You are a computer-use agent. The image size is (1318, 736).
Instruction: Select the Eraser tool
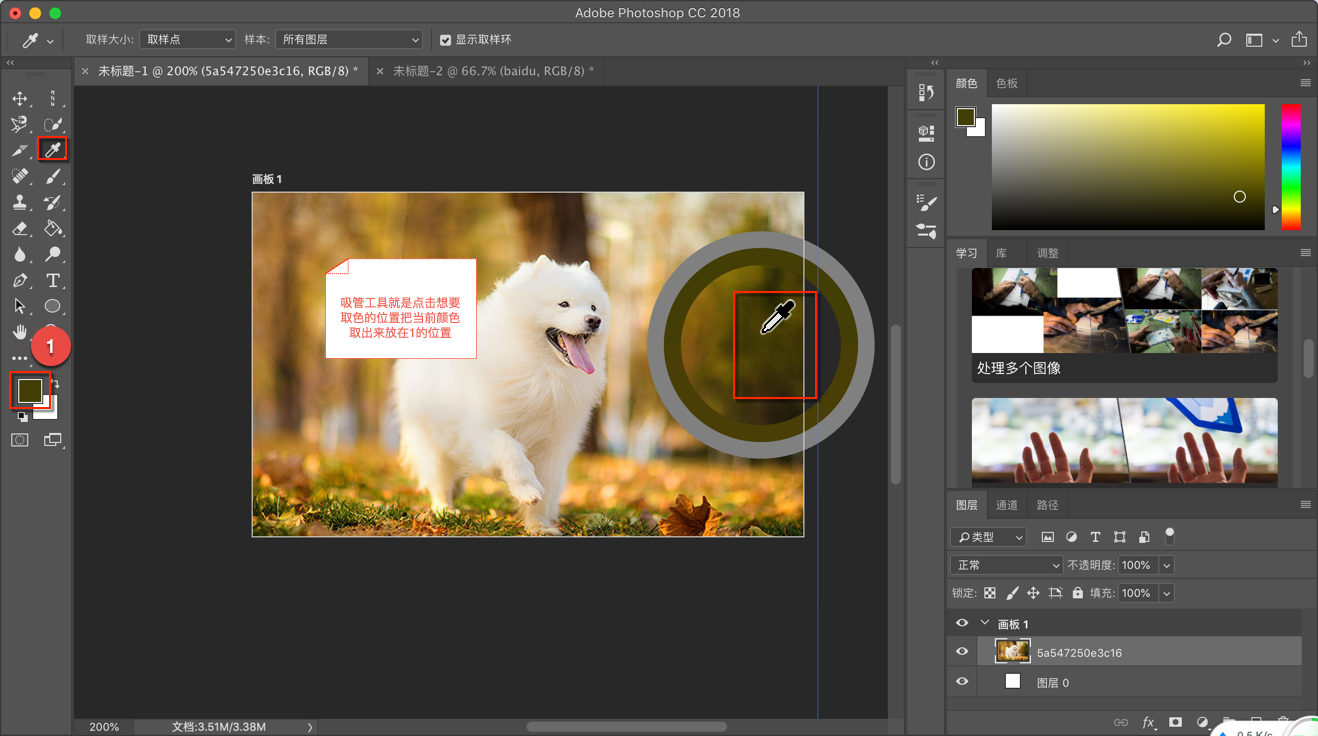tap(20, 228)
